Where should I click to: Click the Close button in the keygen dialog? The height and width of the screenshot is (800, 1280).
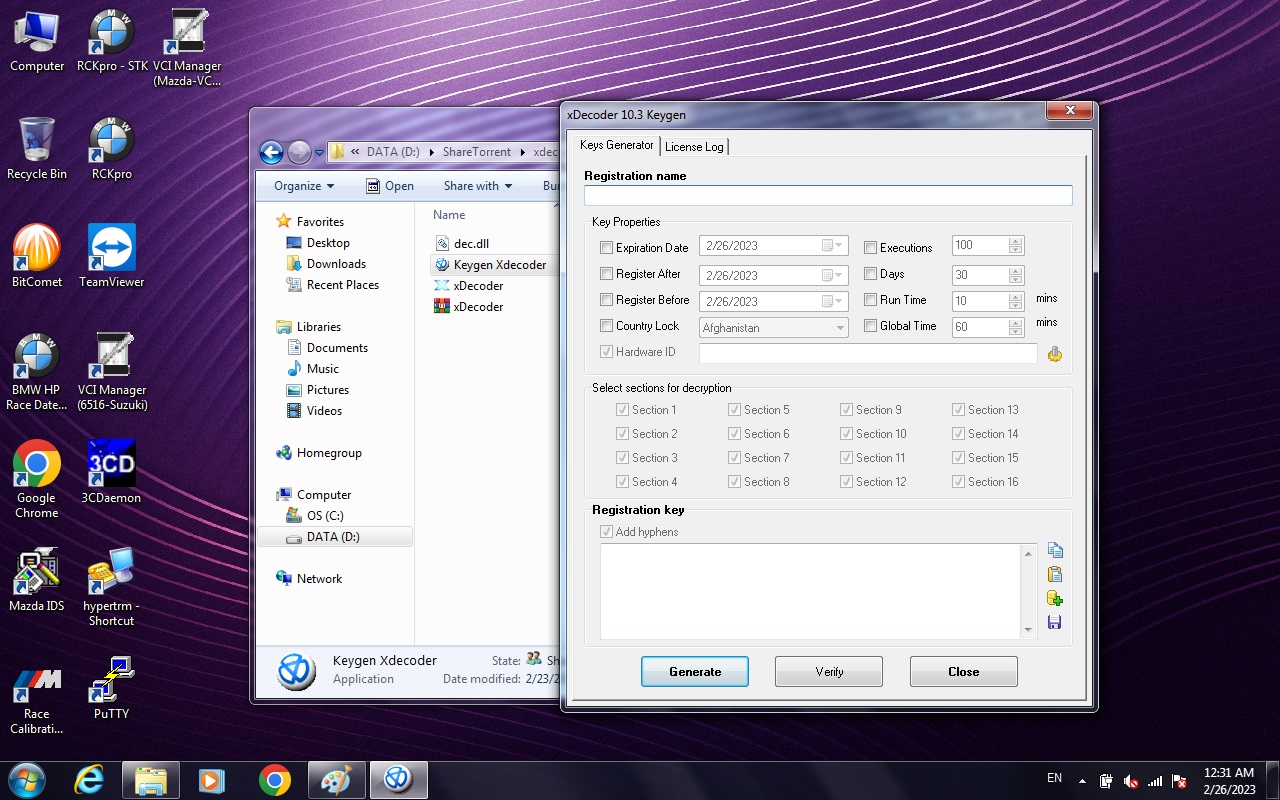pyautogui.click(x=964, y=672)
